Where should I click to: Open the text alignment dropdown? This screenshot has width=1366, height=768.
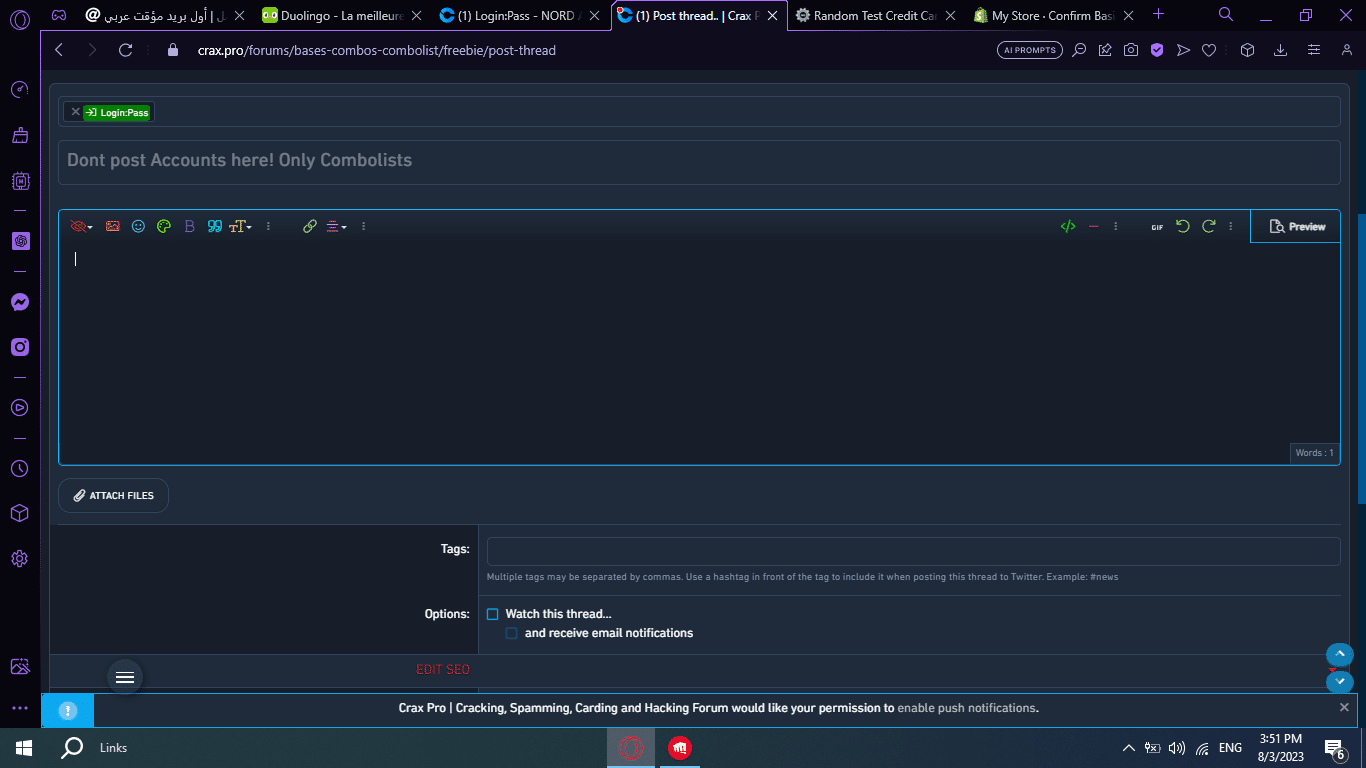pyautogui.click(x=337, y=227)
